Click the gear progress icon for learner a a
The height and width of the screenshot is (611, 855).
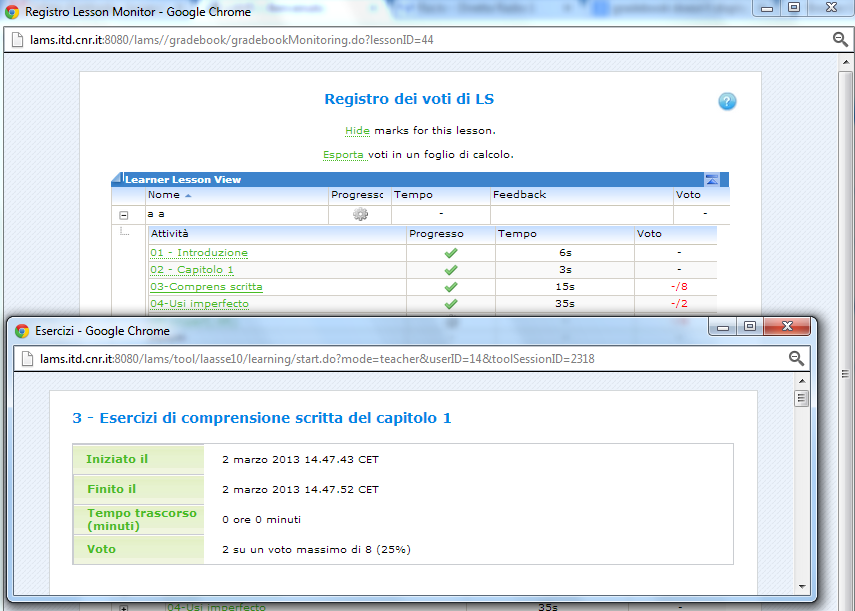click(360, 214)
